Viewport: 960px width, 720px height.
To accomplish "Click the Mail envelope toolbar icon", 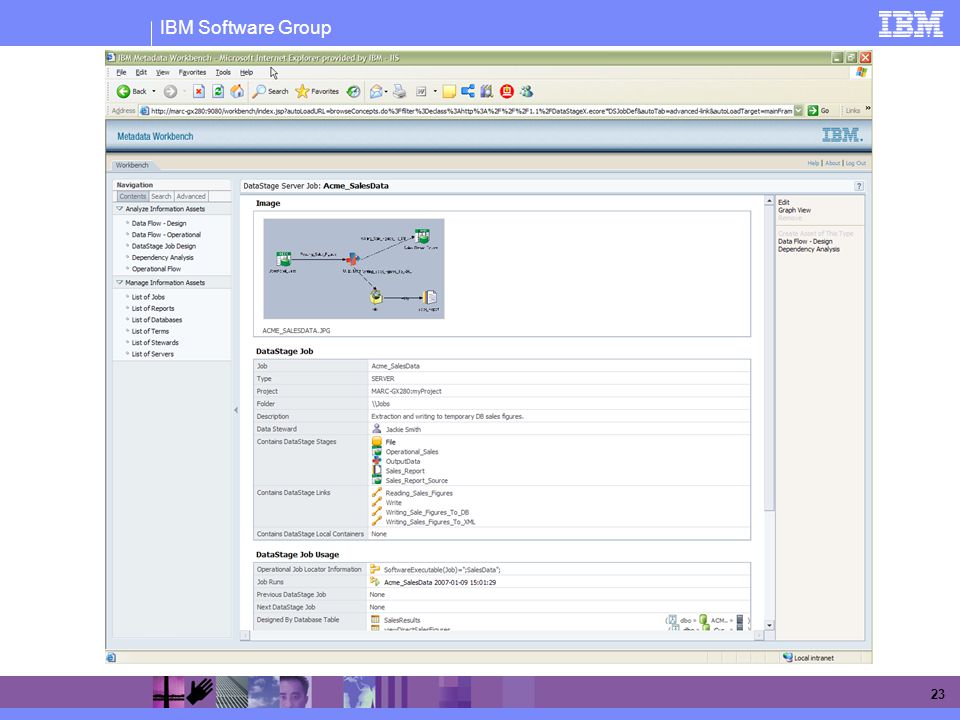I will click(x=376, y=91).
